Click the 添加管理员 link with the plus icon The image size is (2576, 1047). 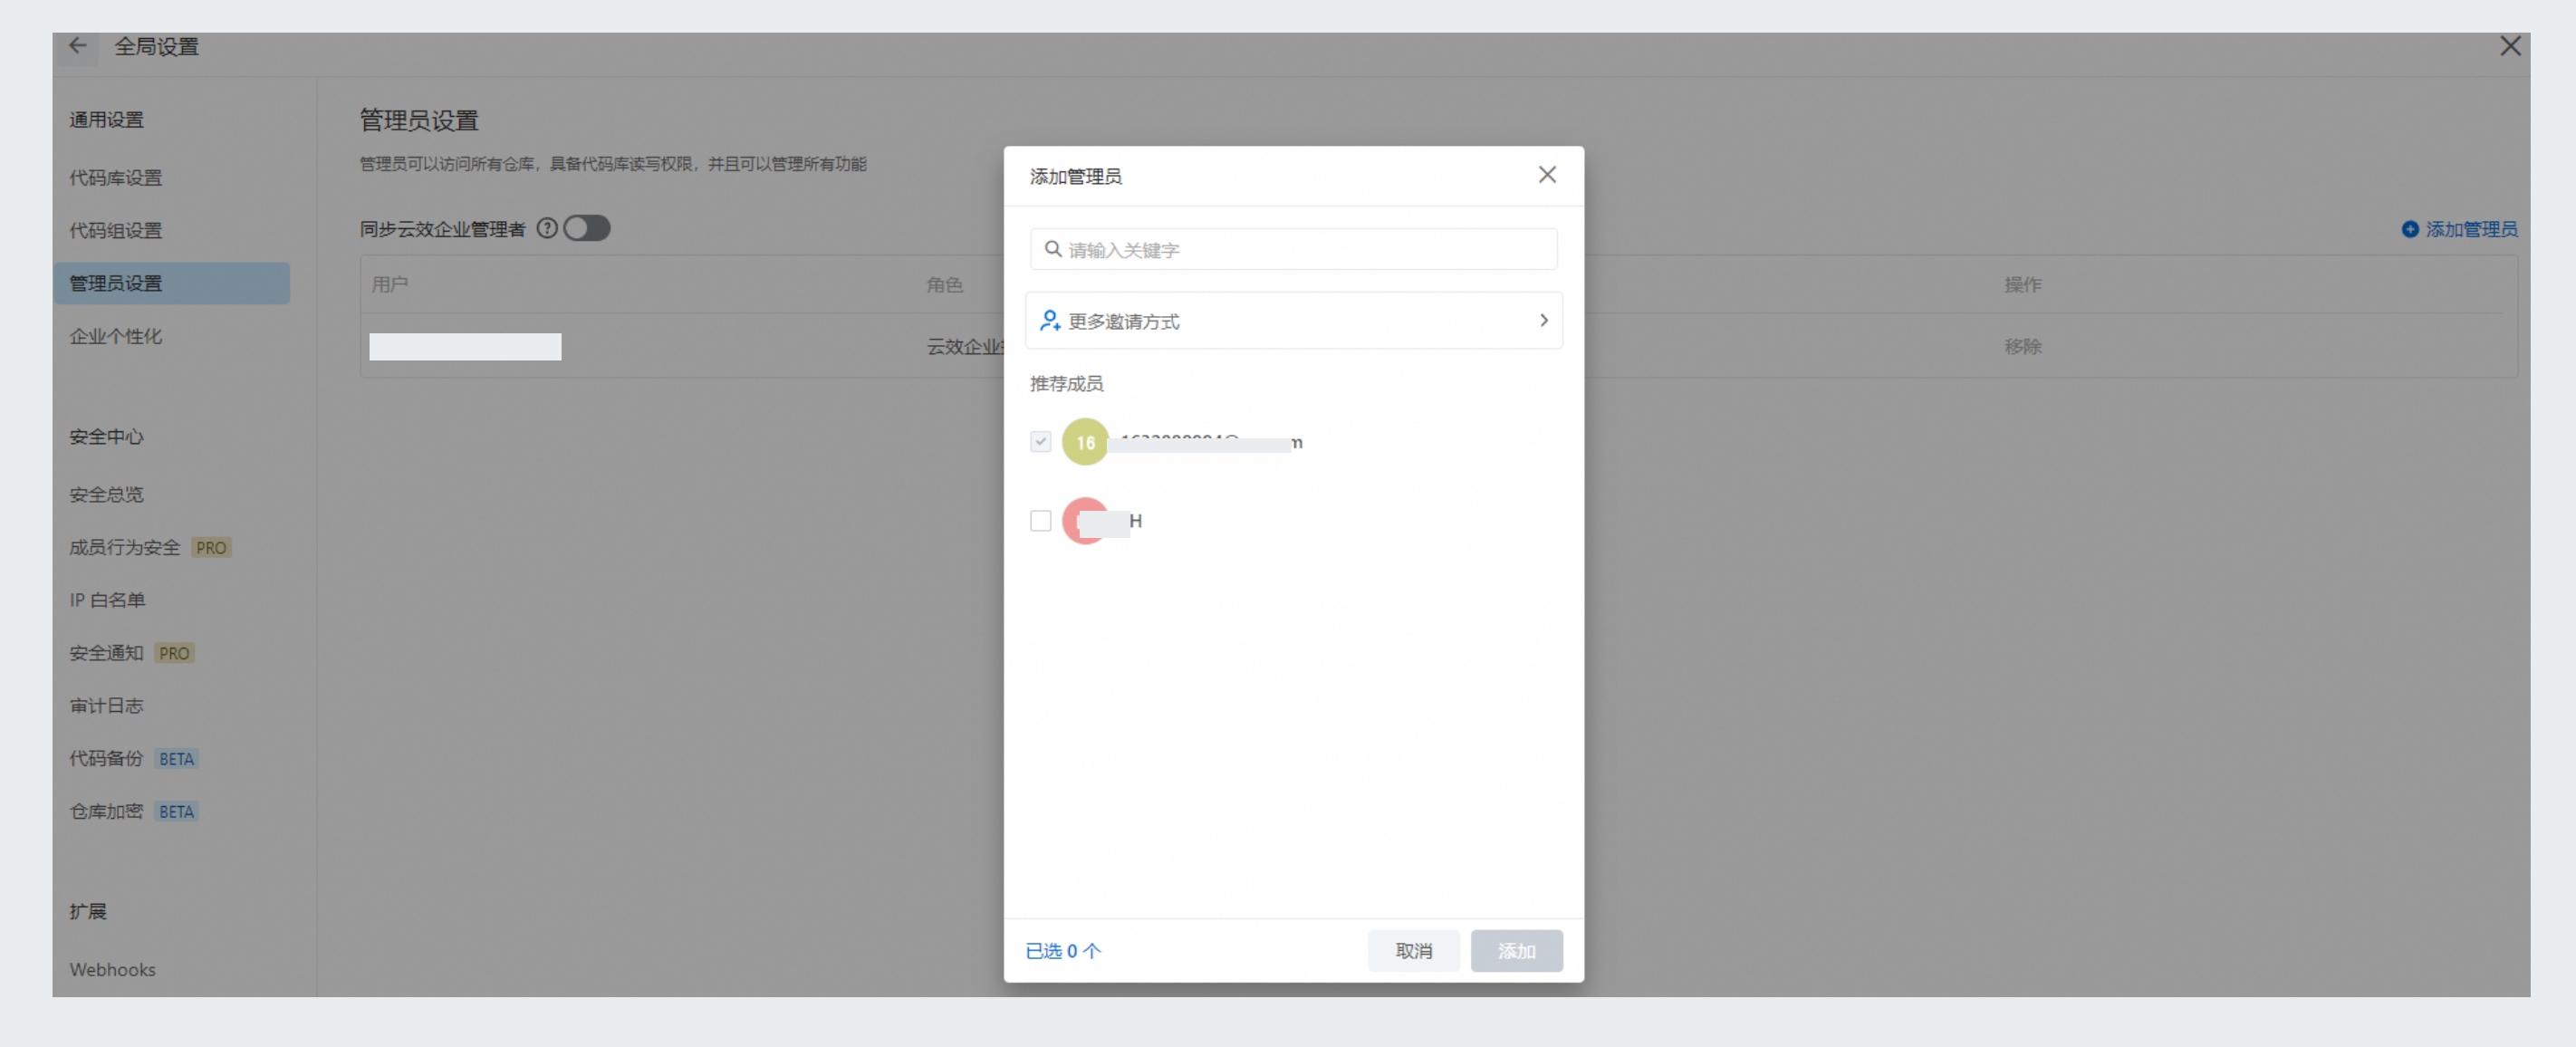point(2459,230)
